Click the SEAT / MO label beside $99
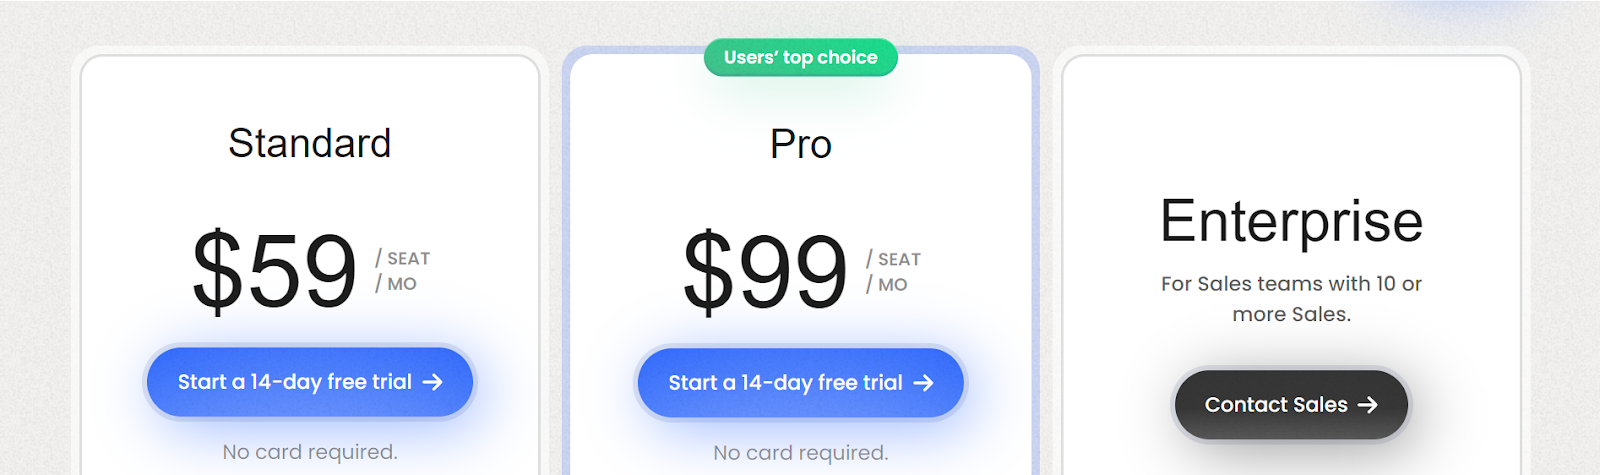The height and width of the screenshot is (475, 1600). (x=893, y=272)
